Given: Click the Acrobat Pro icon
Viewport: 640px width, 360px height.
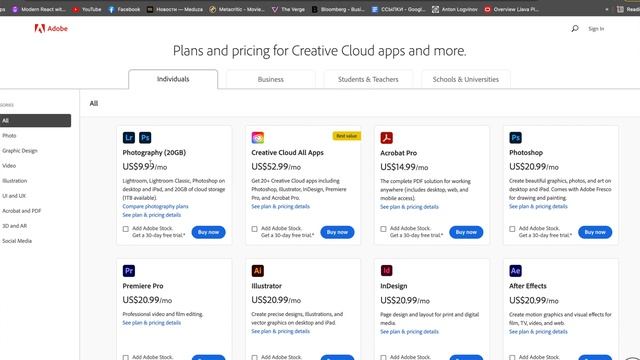Looking at the screenshot, I should coord(387,138).
